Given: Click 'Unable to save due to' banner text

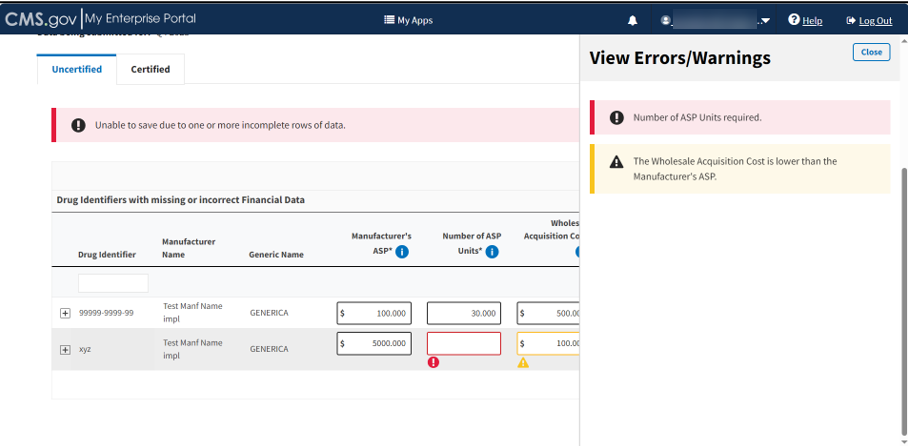Looking at the screenshot, I should [220, 125].
